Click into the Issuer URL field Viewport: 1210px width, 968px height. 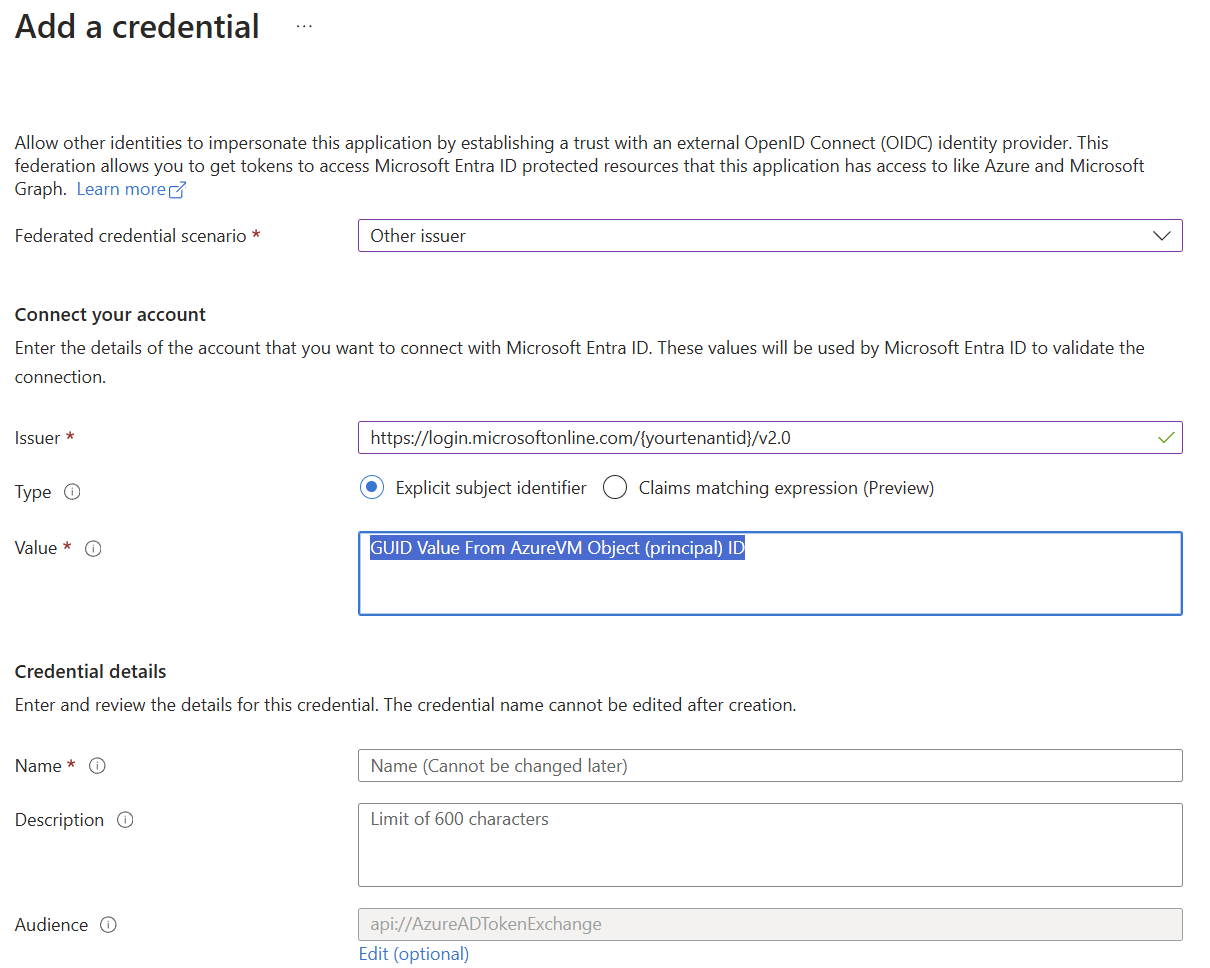click(770, 437)
